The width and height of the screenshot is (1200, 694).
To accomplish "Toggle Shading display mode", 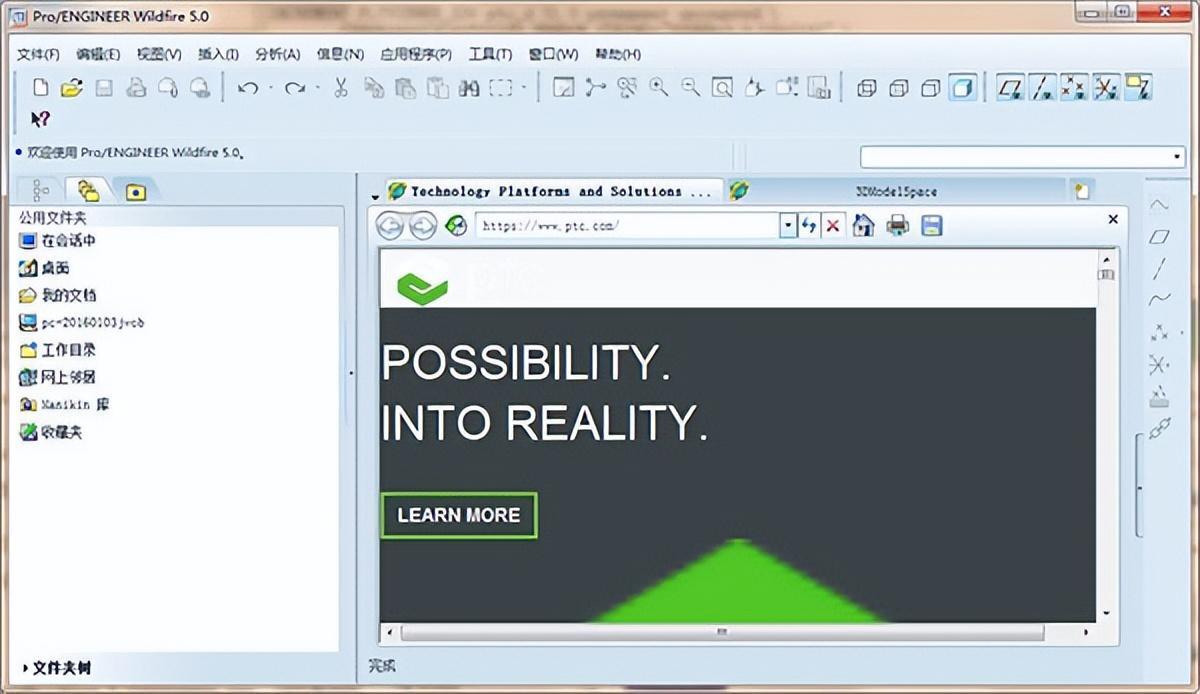I will coord(963,88).
